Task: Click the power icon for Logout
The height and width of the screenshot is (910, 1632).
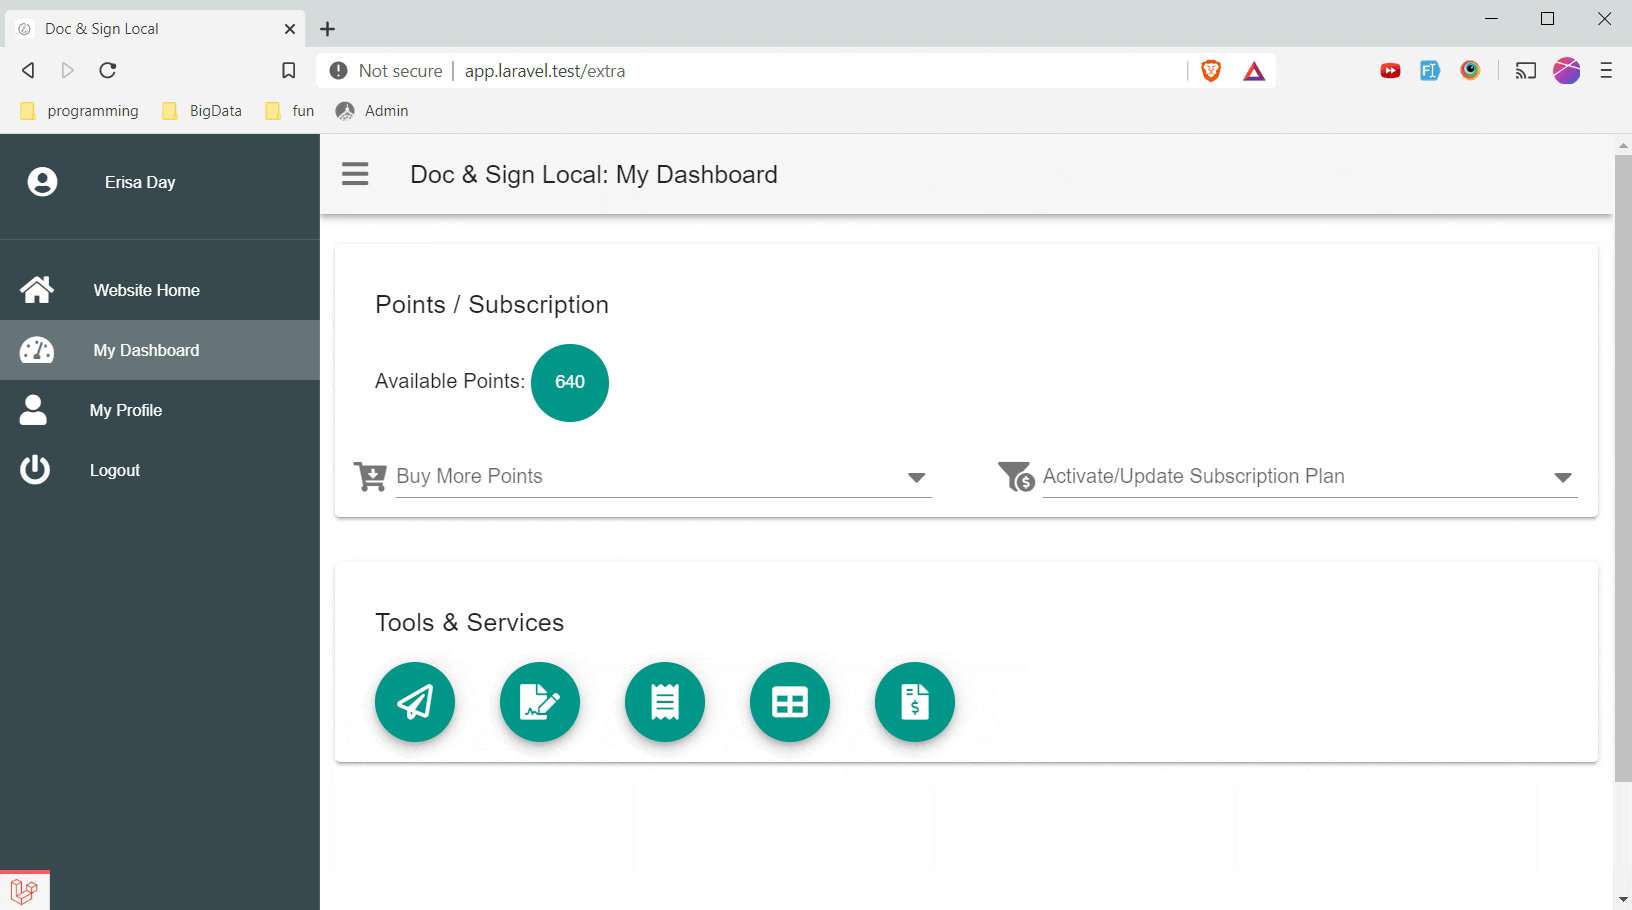Action: point(35,470)
